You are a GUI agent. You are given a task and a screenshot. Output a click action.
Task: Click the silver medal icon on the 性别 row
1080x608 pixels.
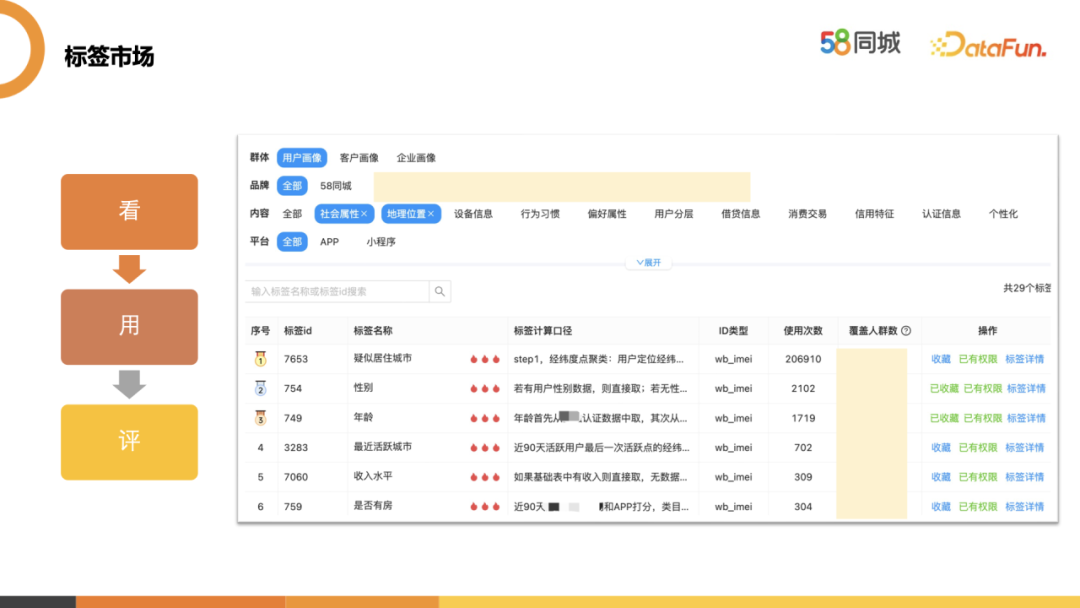click(259, 388)
